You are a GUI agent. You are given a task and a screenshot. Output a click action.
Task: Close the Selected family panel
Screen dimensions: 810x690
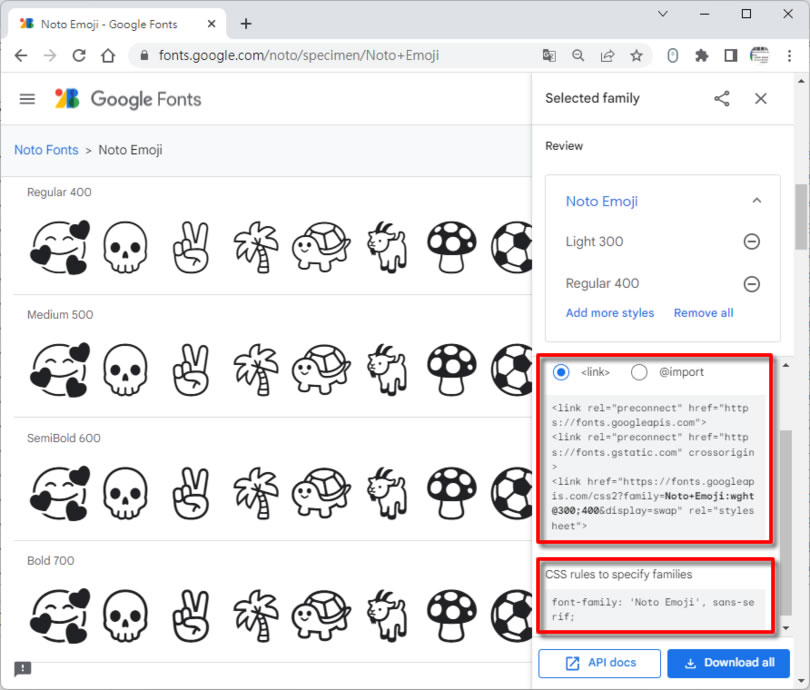pos(760,98)
